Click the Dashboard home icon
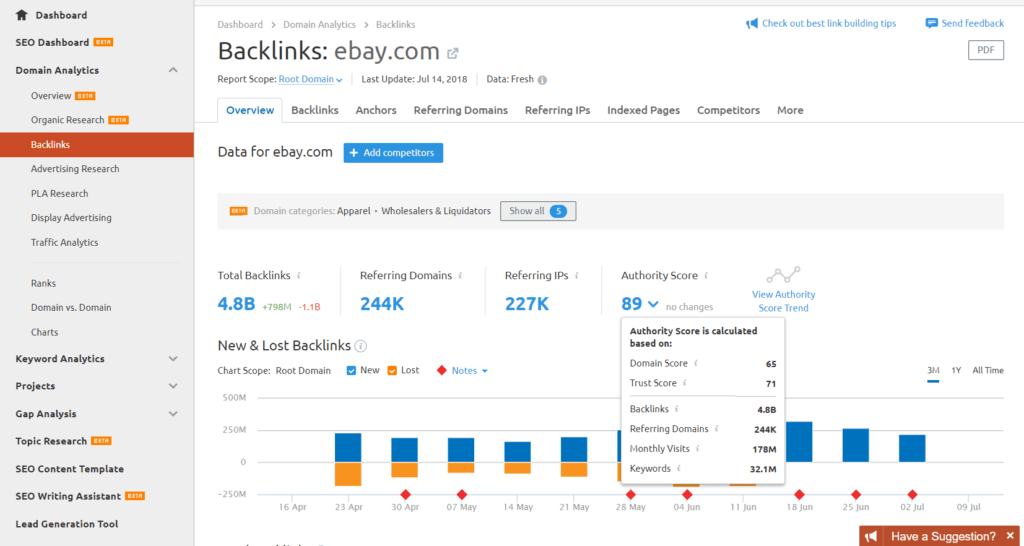Image resolution: width=1024 pixels, height=546 pixels. tap(22, 15)
